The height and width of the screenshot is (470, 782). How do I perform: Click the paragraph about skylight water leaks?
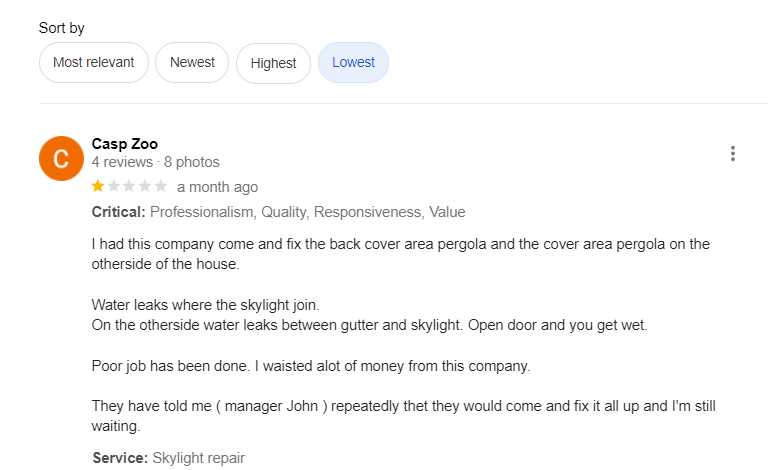pyautogui.click(x=370, y=315)
